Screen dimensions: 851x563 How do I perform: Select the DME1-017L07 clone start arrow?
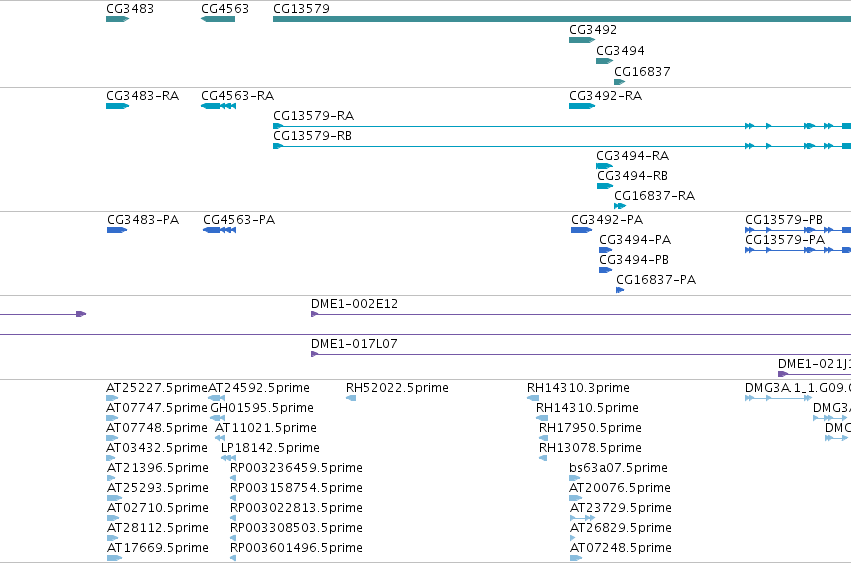click(314, 354)
